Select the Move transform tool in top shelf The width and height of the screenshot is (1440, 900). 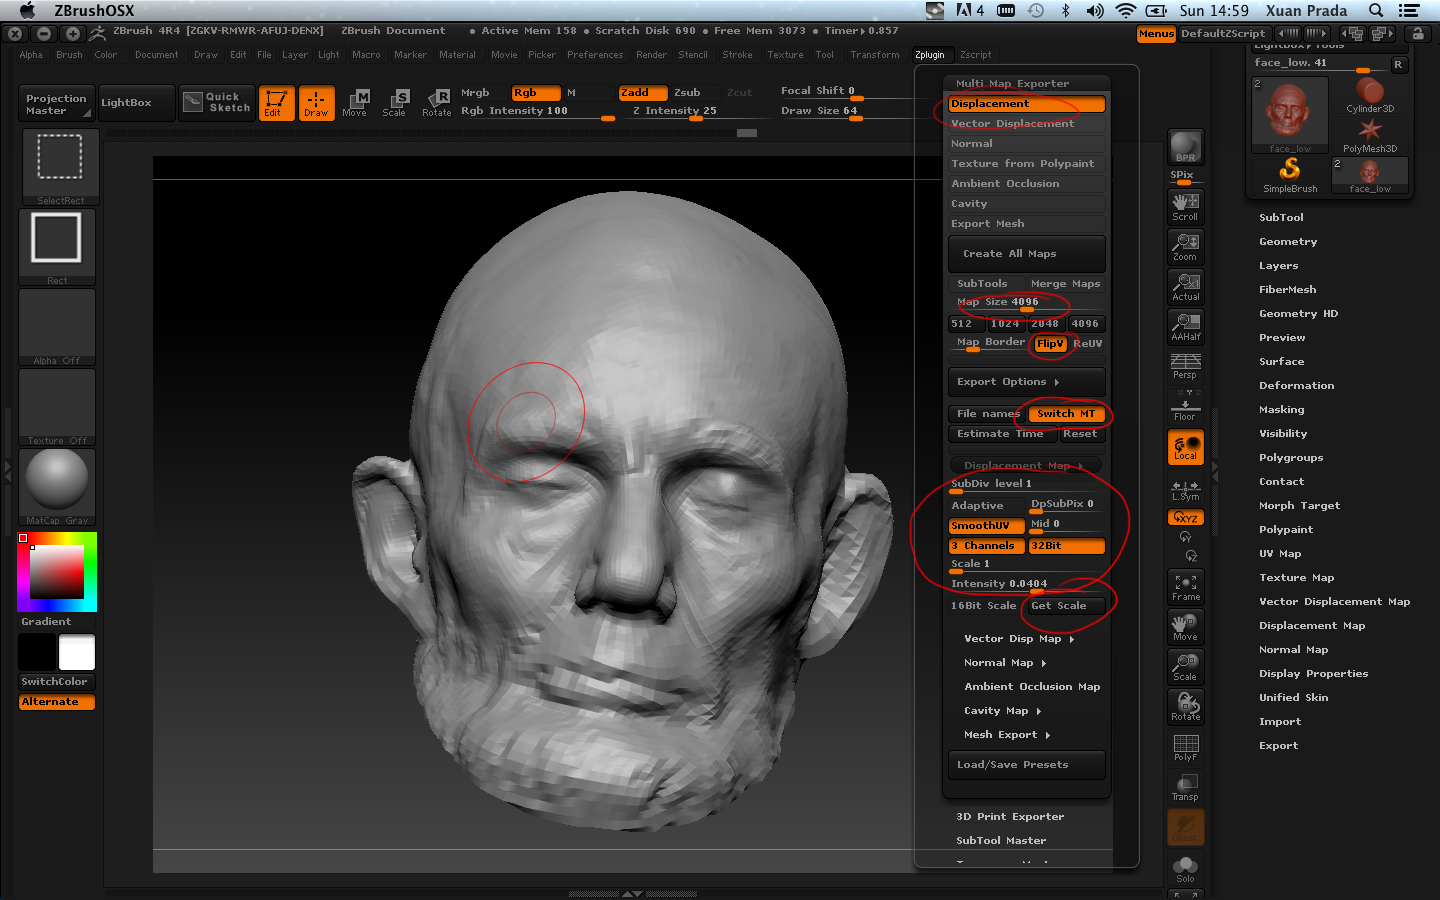[355, 103]
